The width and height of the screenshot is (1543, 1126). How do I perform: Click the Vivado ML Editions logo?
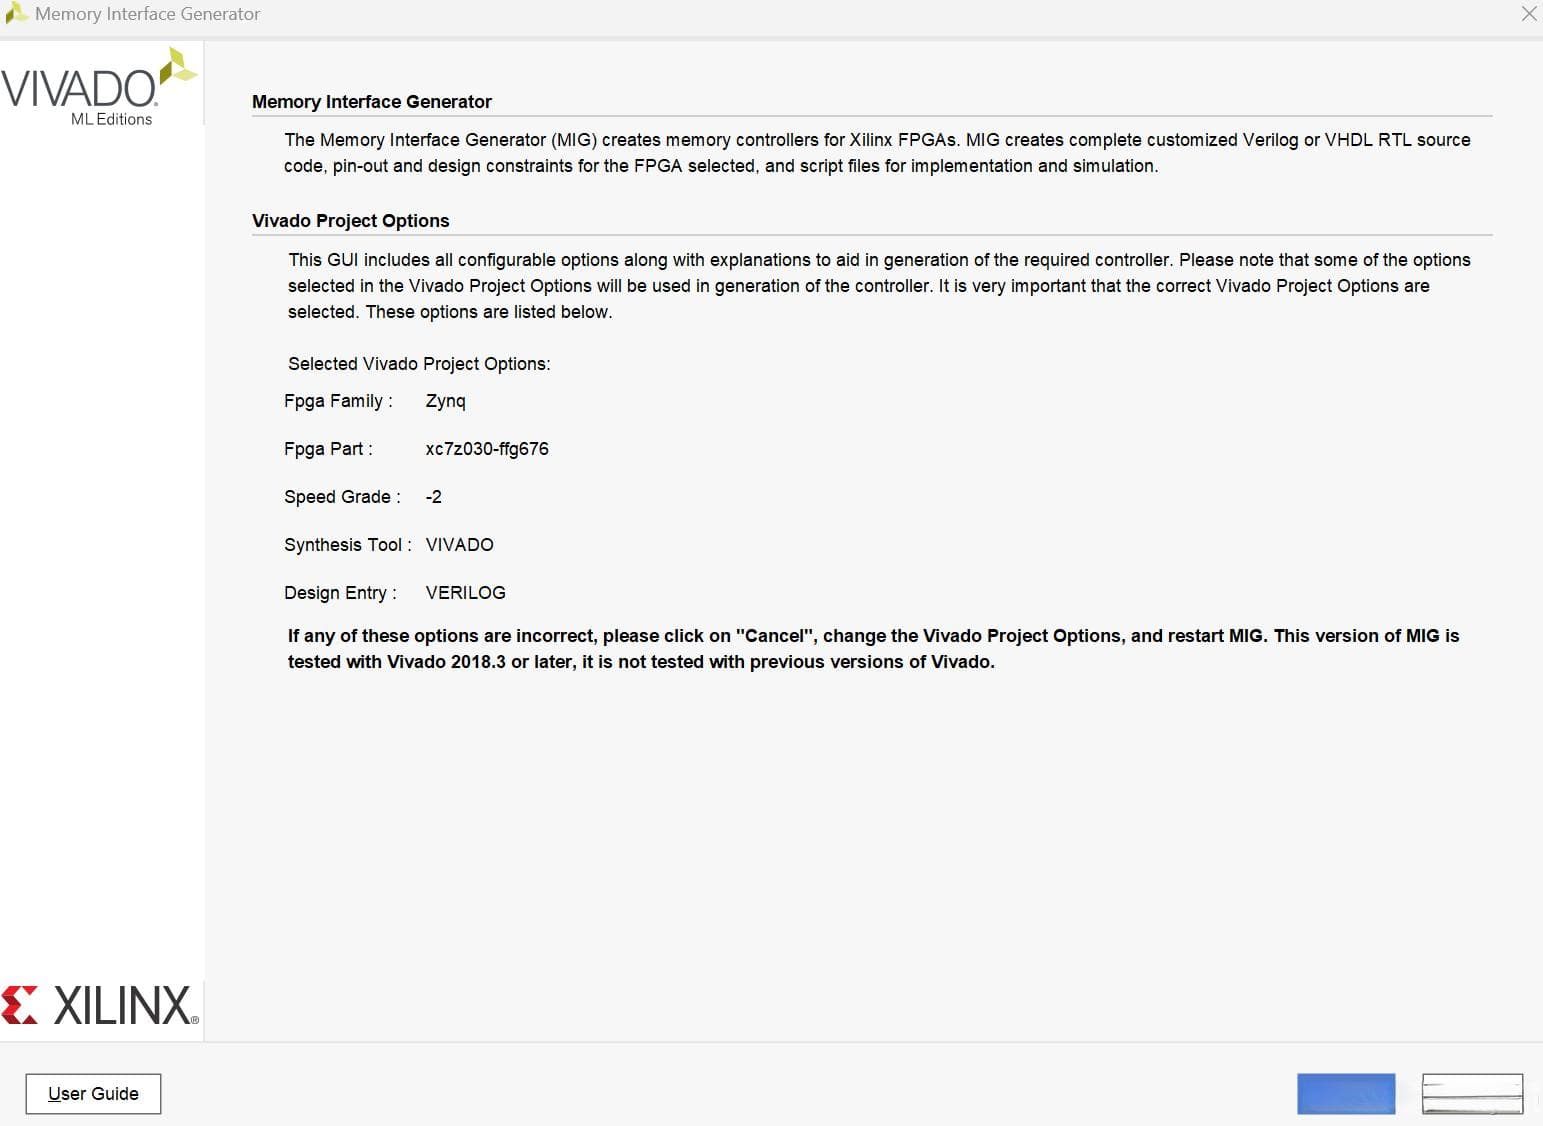click(x=99, y=87)
